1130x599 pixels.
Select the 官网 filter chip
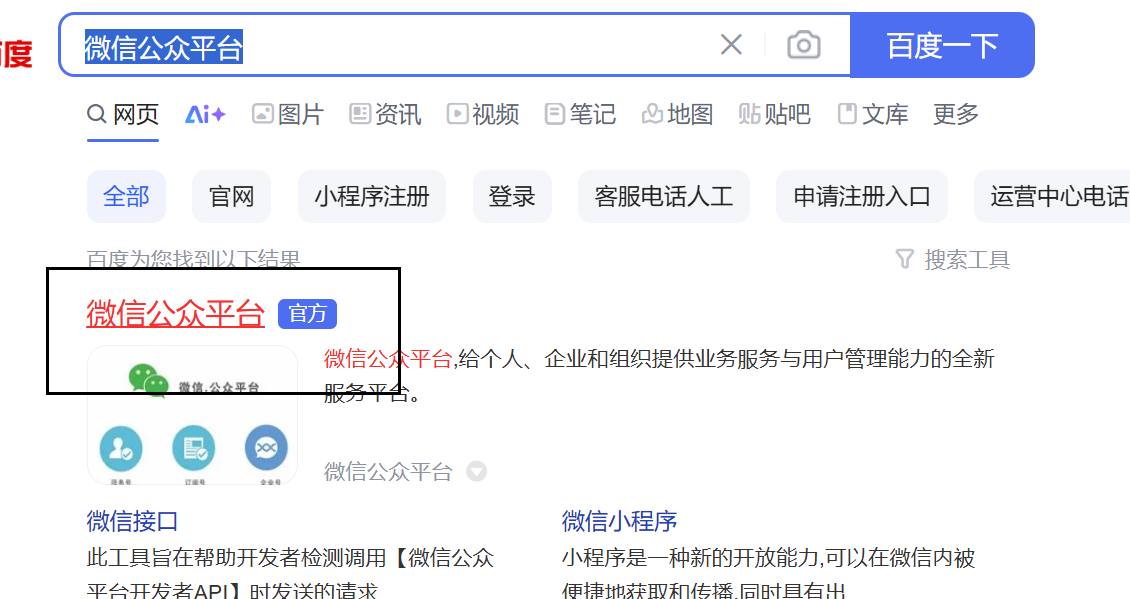(231, 196)
